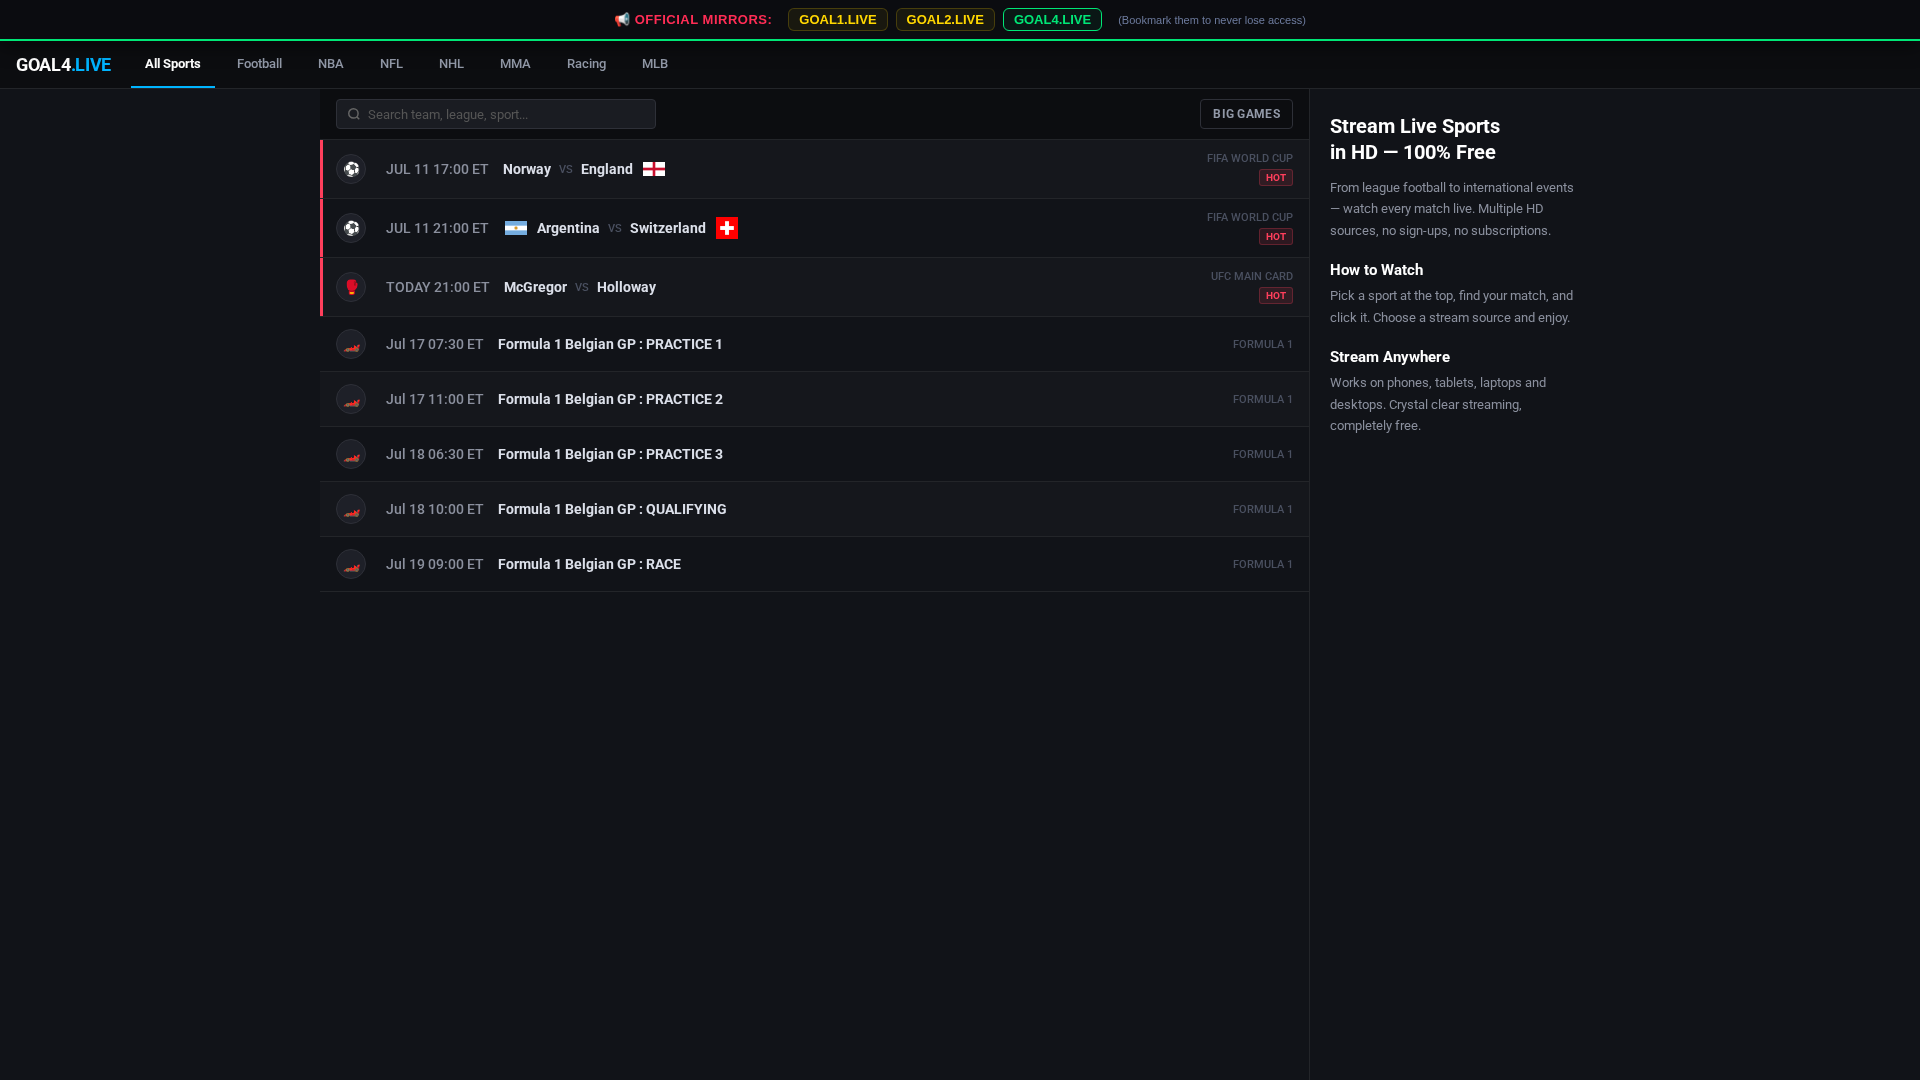This screenshot has height=1080, width=1920.
Task: Open the Argentina vs Switzerland match
Action: tap(814, 228)
